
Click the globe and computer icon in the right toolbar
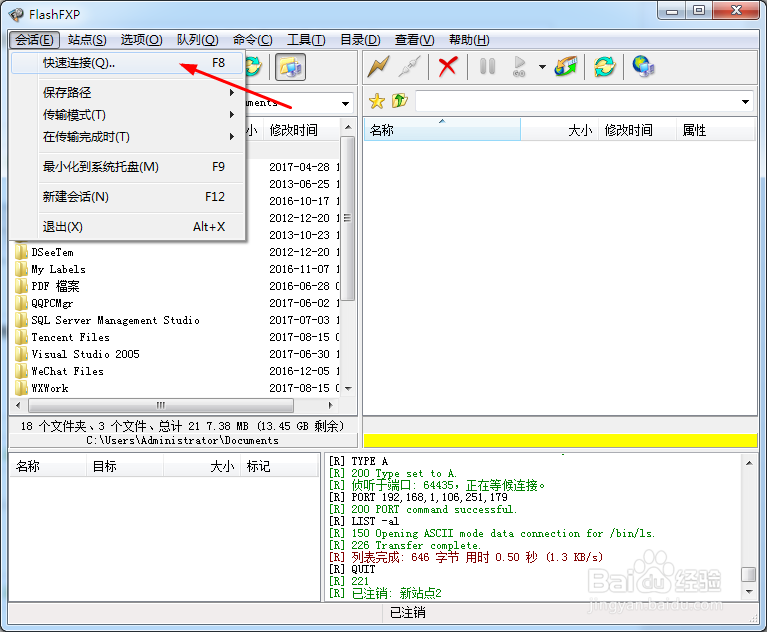click(643, 67)
